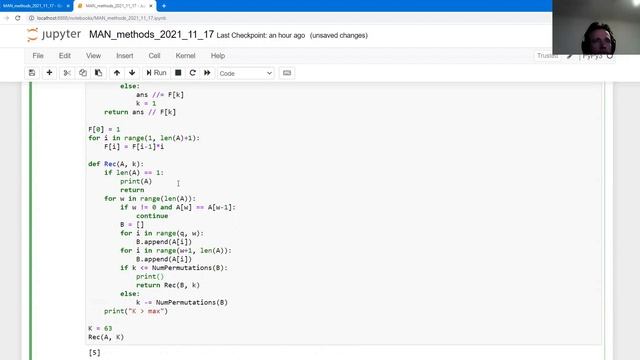640x360 pixels.
Task: Cut selected cells with scissors icon
Action: (67, 73)
